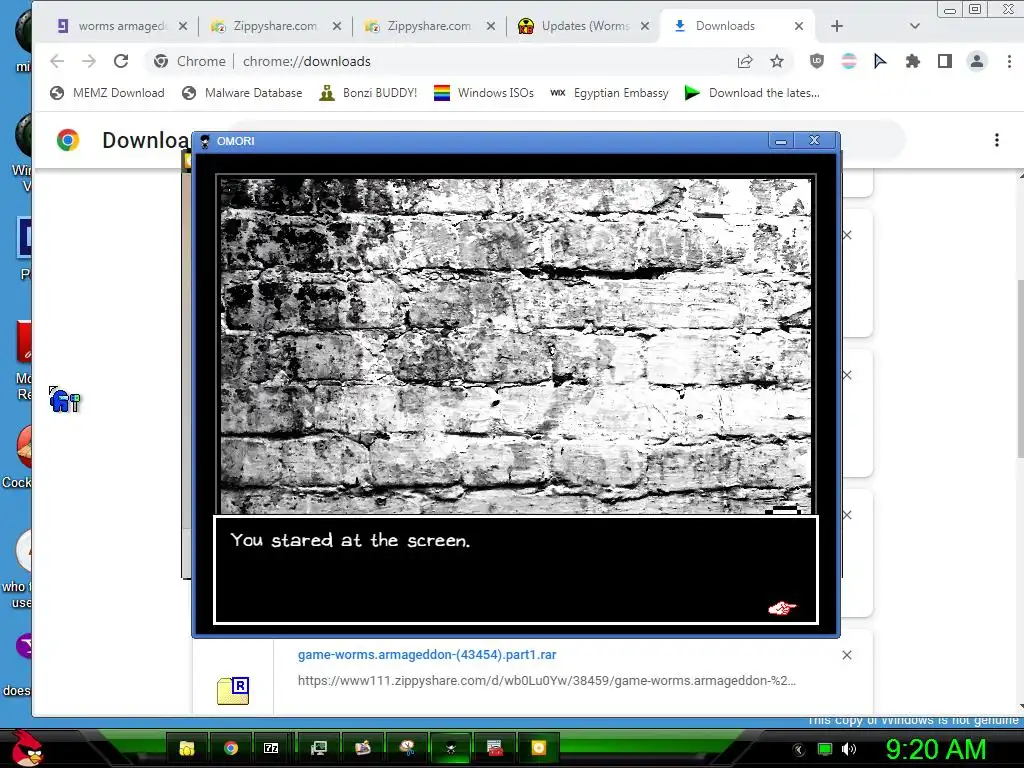Open the file explorer taskbar icon
Screen dimensions: 1024x768
point(187,748)
